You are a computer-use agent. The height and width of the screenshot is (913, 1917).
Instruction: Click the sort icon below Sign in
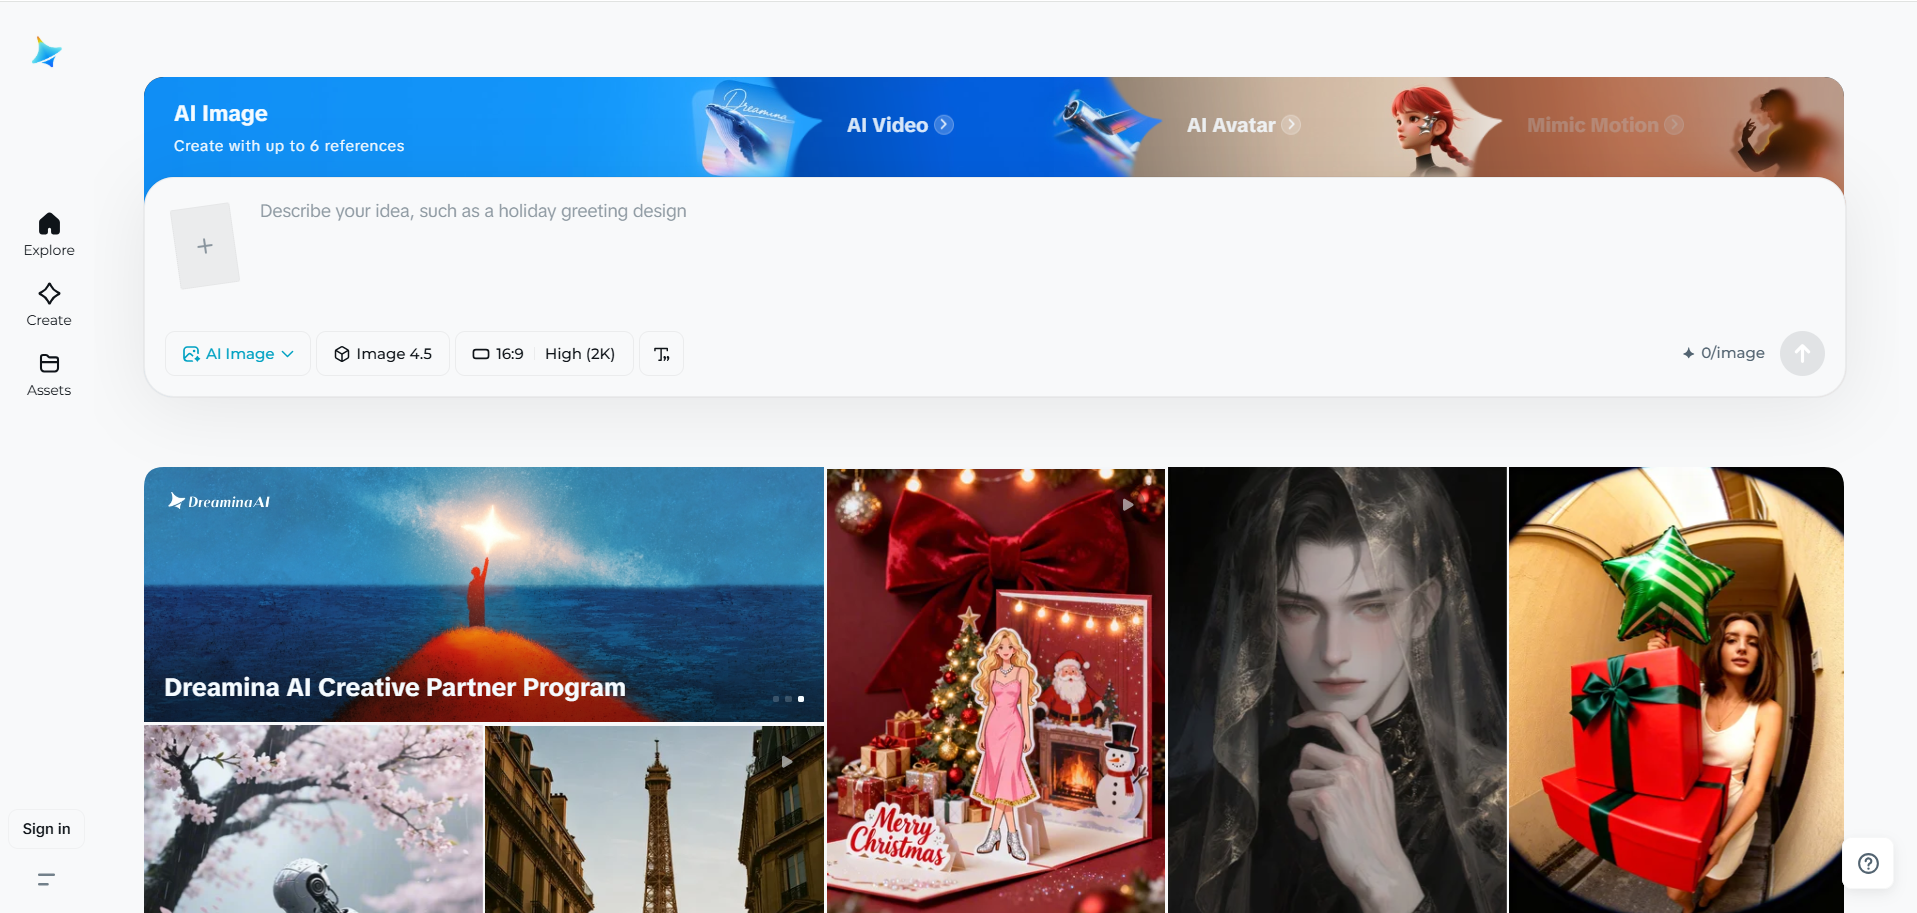coord(45,878)
